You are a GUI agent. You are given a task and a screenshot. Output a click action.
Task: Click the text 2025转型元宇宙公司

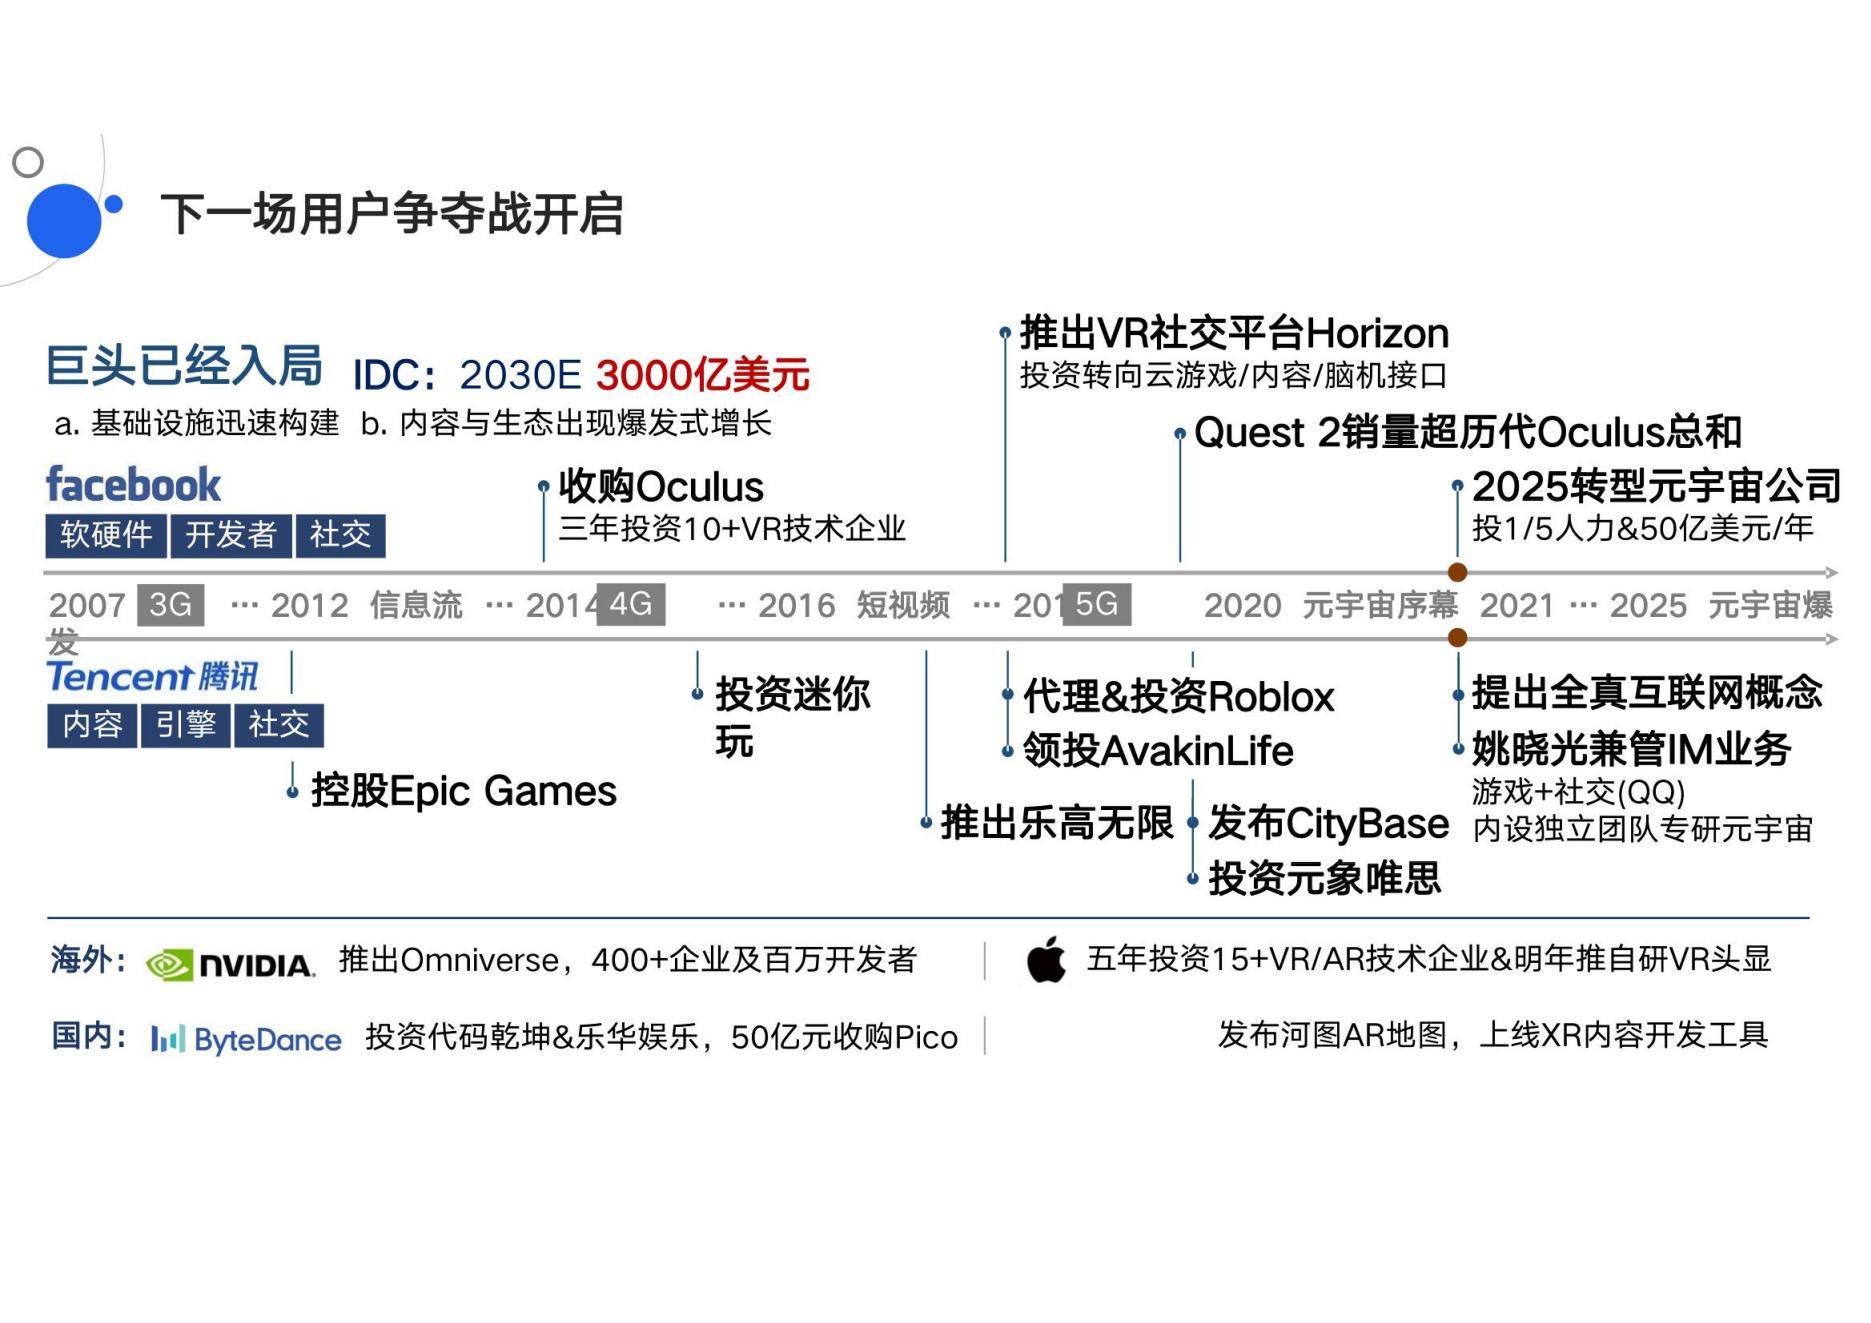(1656, 486)
